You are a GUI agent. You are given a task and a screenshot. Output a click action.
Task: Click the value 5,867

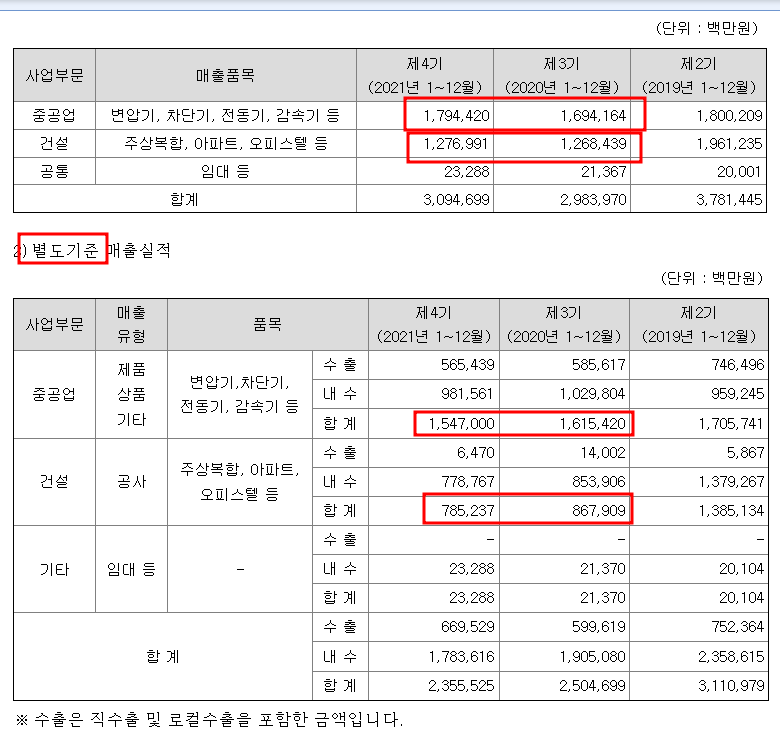coord(745,452)
